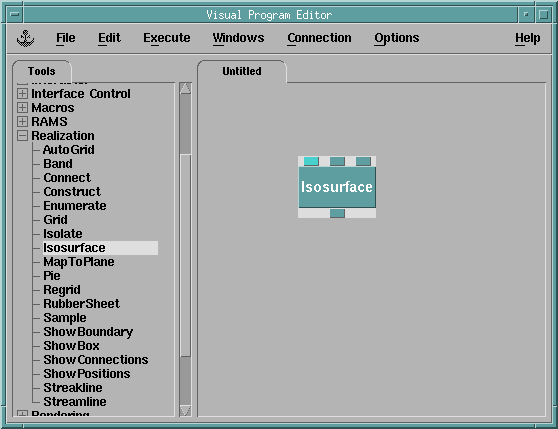Choose the RubberSheet tool entry
Image resolution: width=558 pixels, height=429 pixels.
pyautogui.click(x=81, y=304)
